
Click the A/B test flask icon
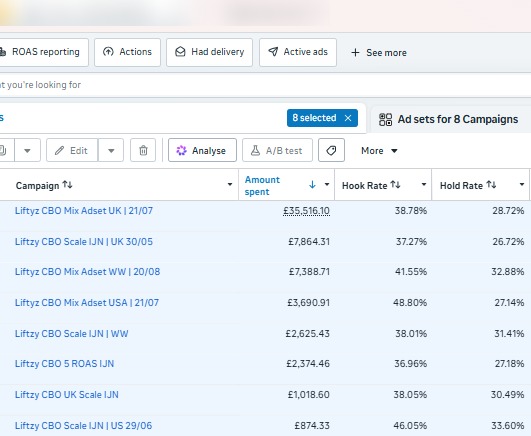pos(255,150)
